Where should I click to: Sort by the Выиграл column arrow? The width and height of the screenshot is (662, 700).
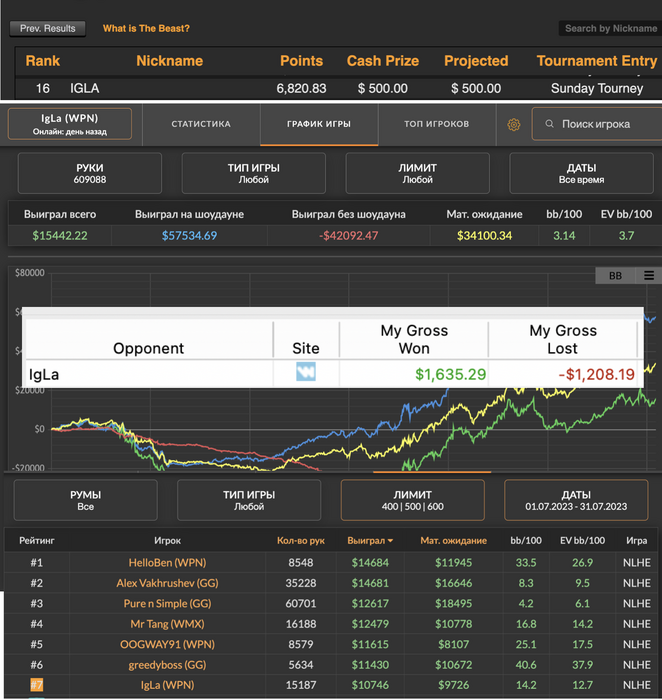[x=391, y=541]
